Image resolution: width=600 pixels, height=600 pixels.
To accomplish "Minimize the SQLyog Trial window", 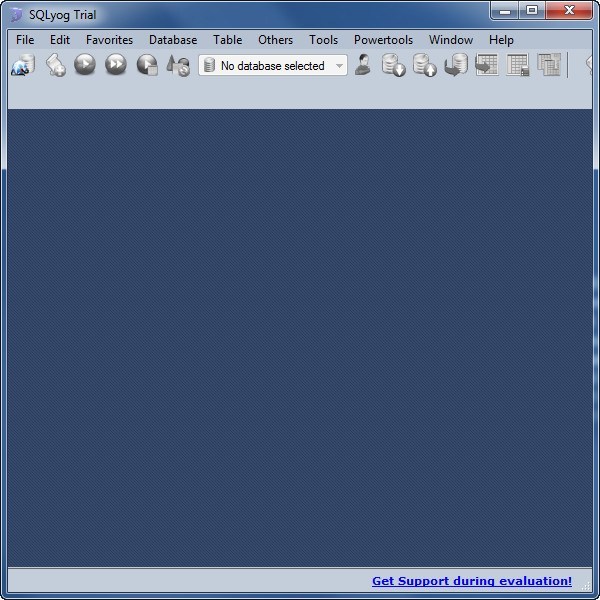I will tap(505, 11).
